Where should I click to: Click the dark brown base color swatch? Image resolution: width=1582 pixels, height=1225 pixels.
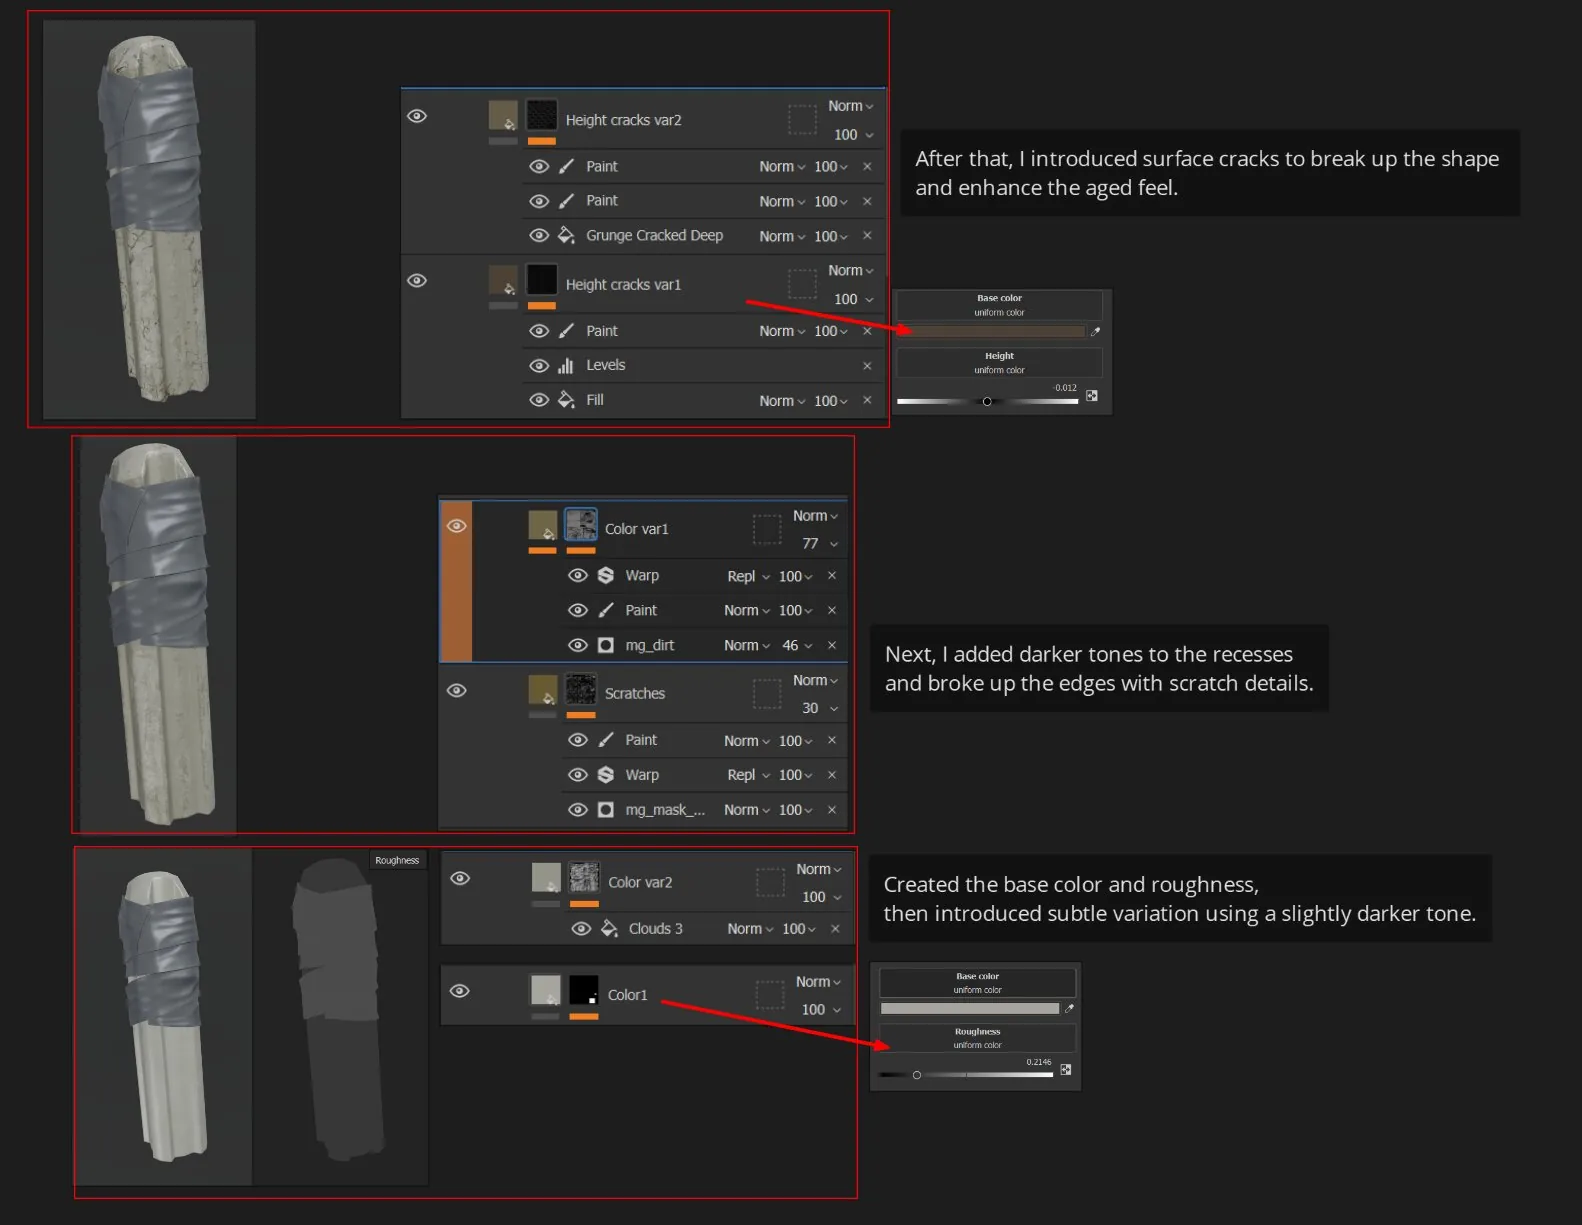(991, 331)
